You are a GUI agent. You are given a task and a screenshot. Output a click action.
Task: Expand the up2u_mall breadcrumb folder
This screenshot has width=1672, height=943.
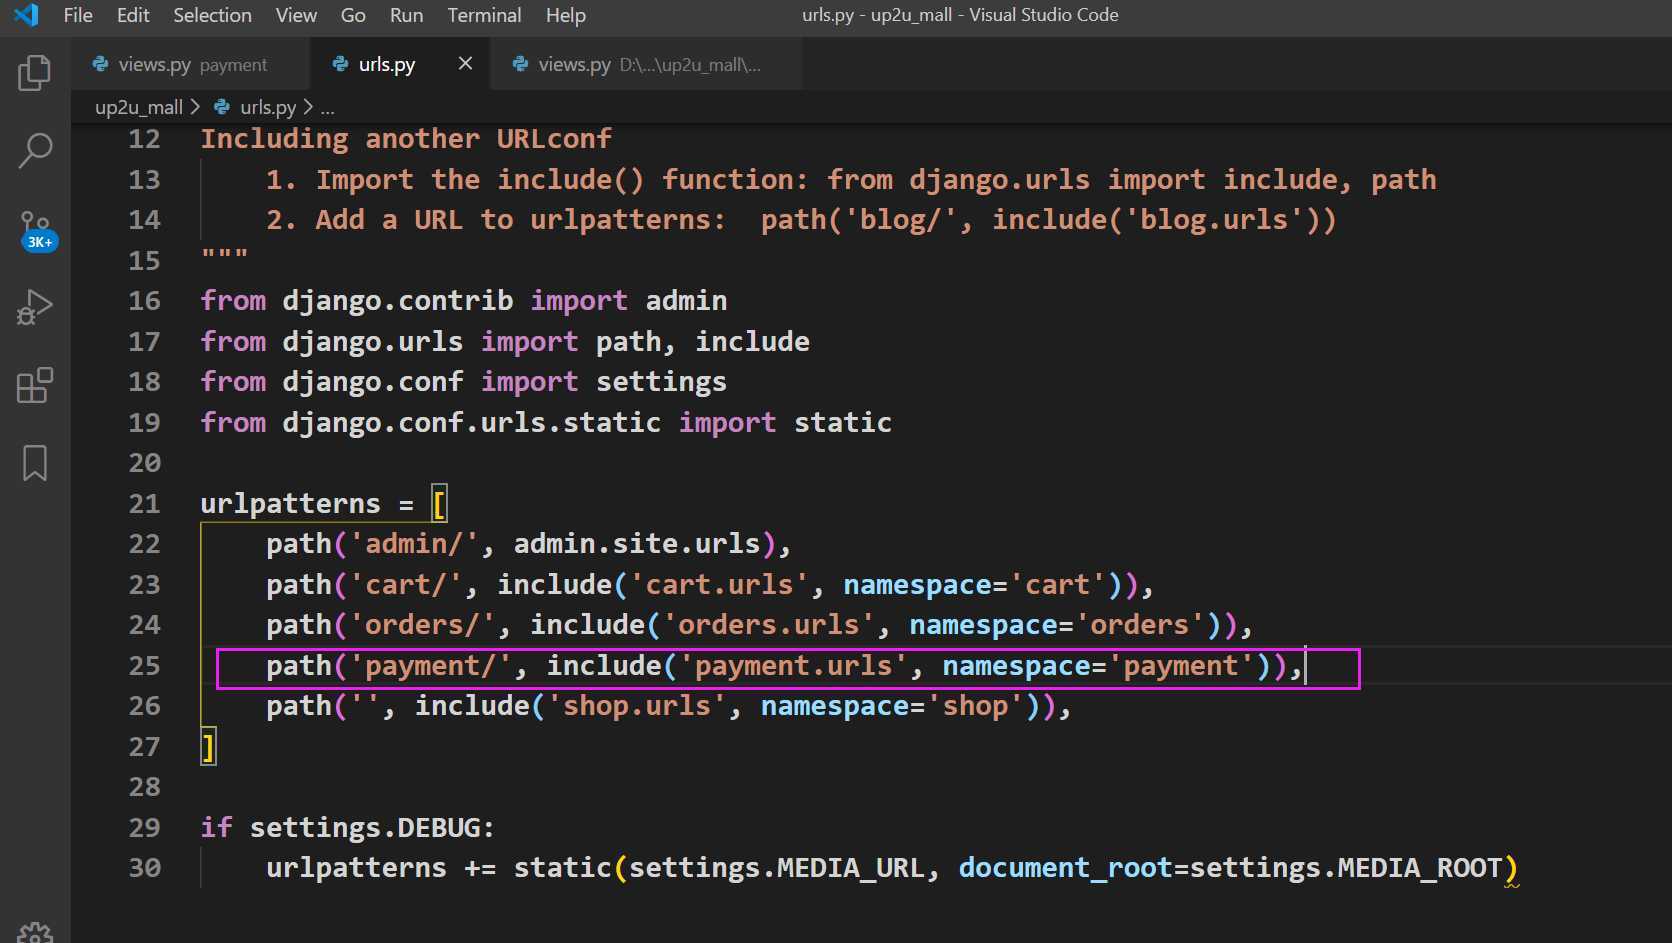coord(138,107)
